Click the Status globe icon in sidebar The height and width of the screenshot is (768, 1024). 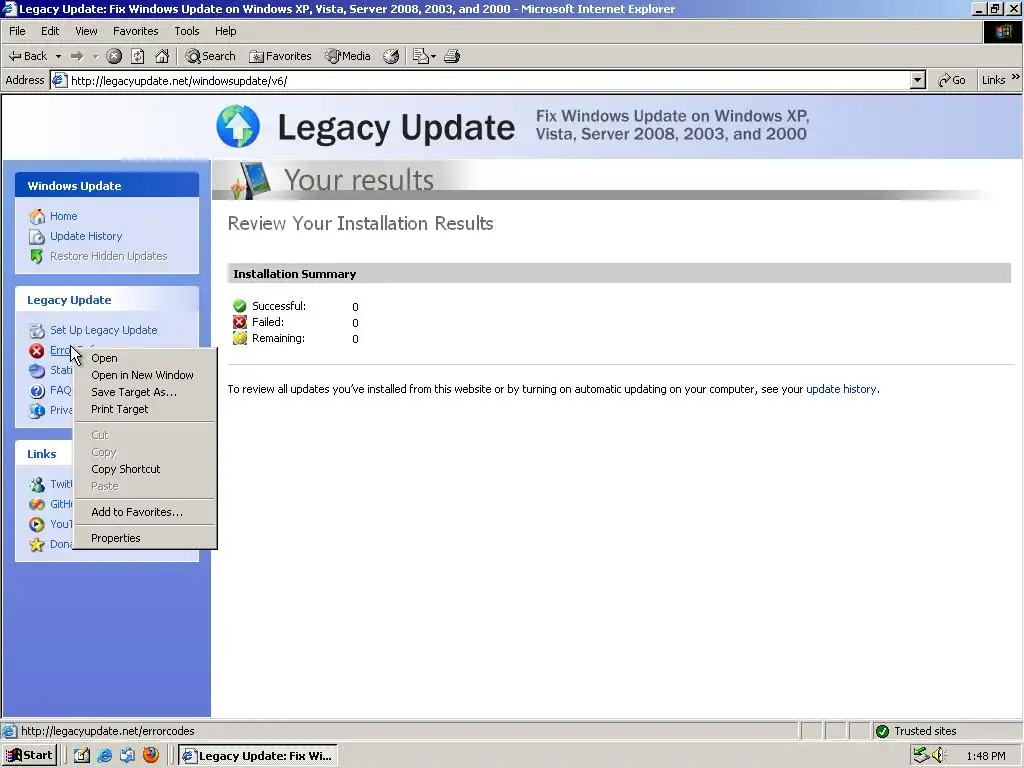pos(37,370)
